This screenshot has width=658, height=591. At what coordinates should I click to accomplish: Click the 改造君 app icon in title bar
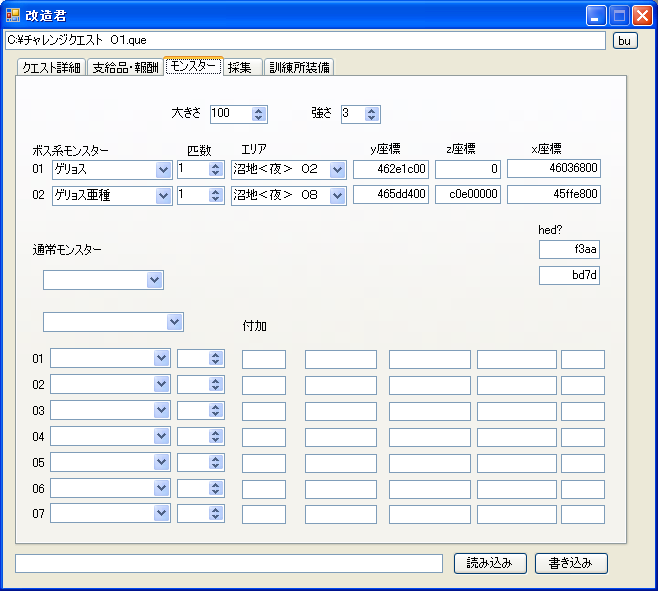point(13,15)
